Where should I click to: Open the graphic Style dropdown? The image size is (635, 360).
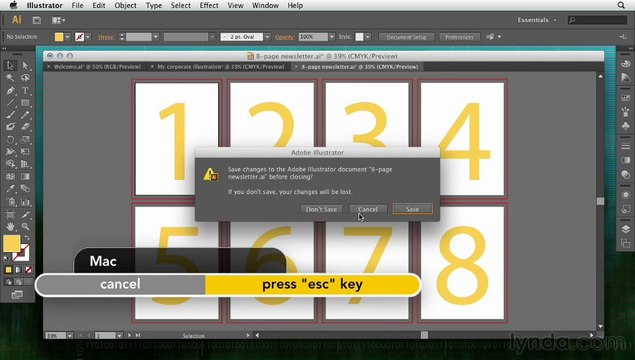tap(368, 37)
